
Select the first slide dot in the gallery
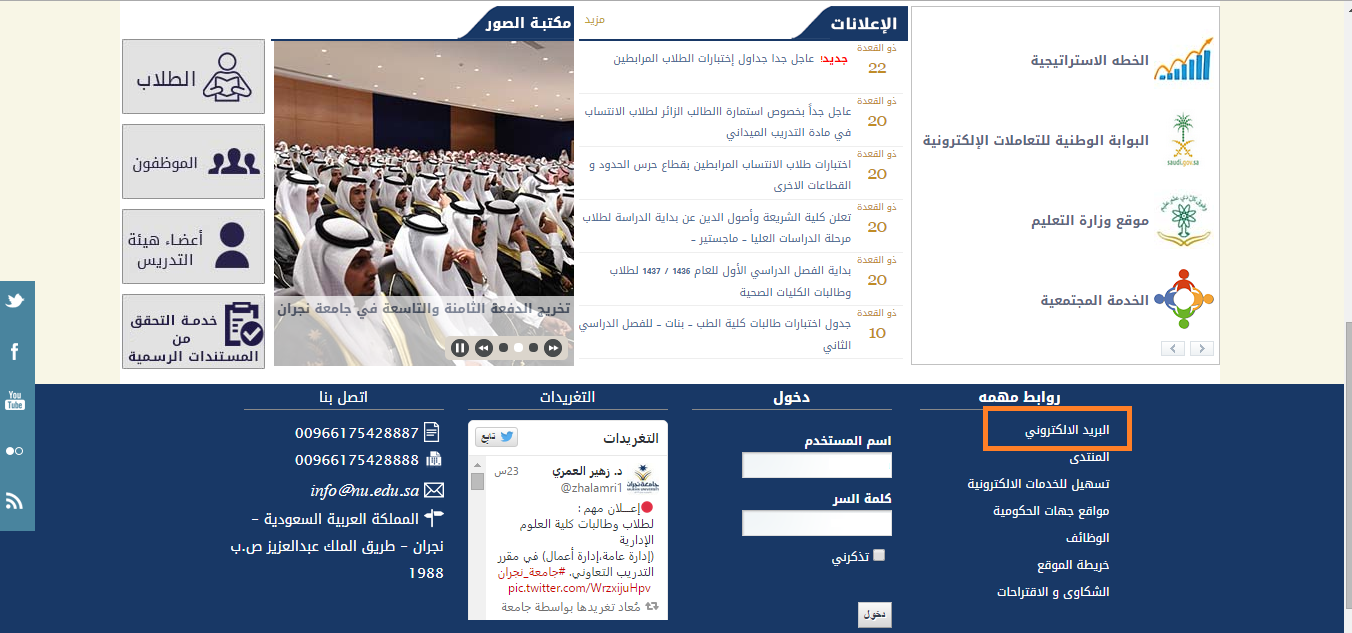click(503, 348)
